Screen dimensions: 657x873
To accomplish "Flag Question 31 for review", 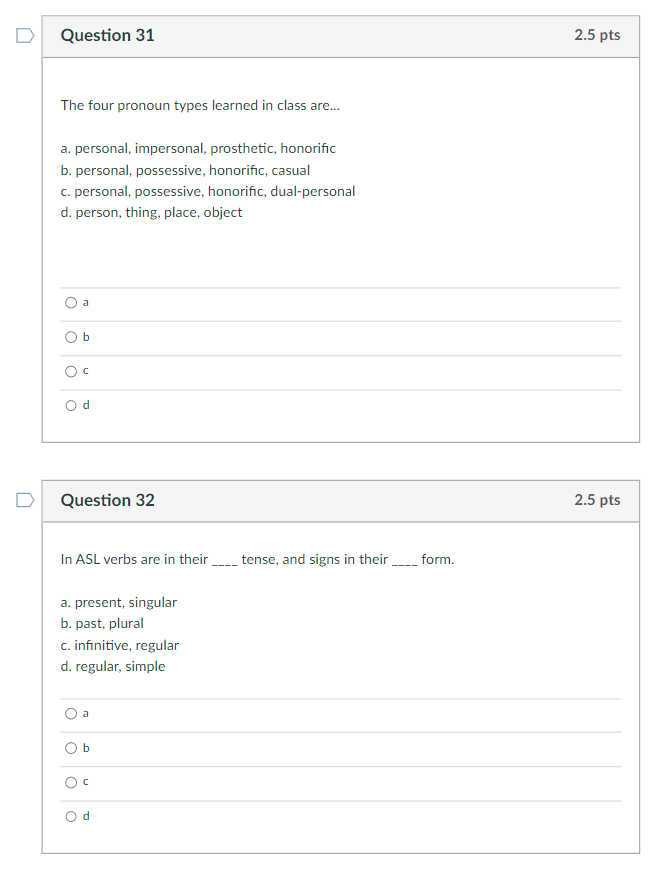I will tap(24, 36).
